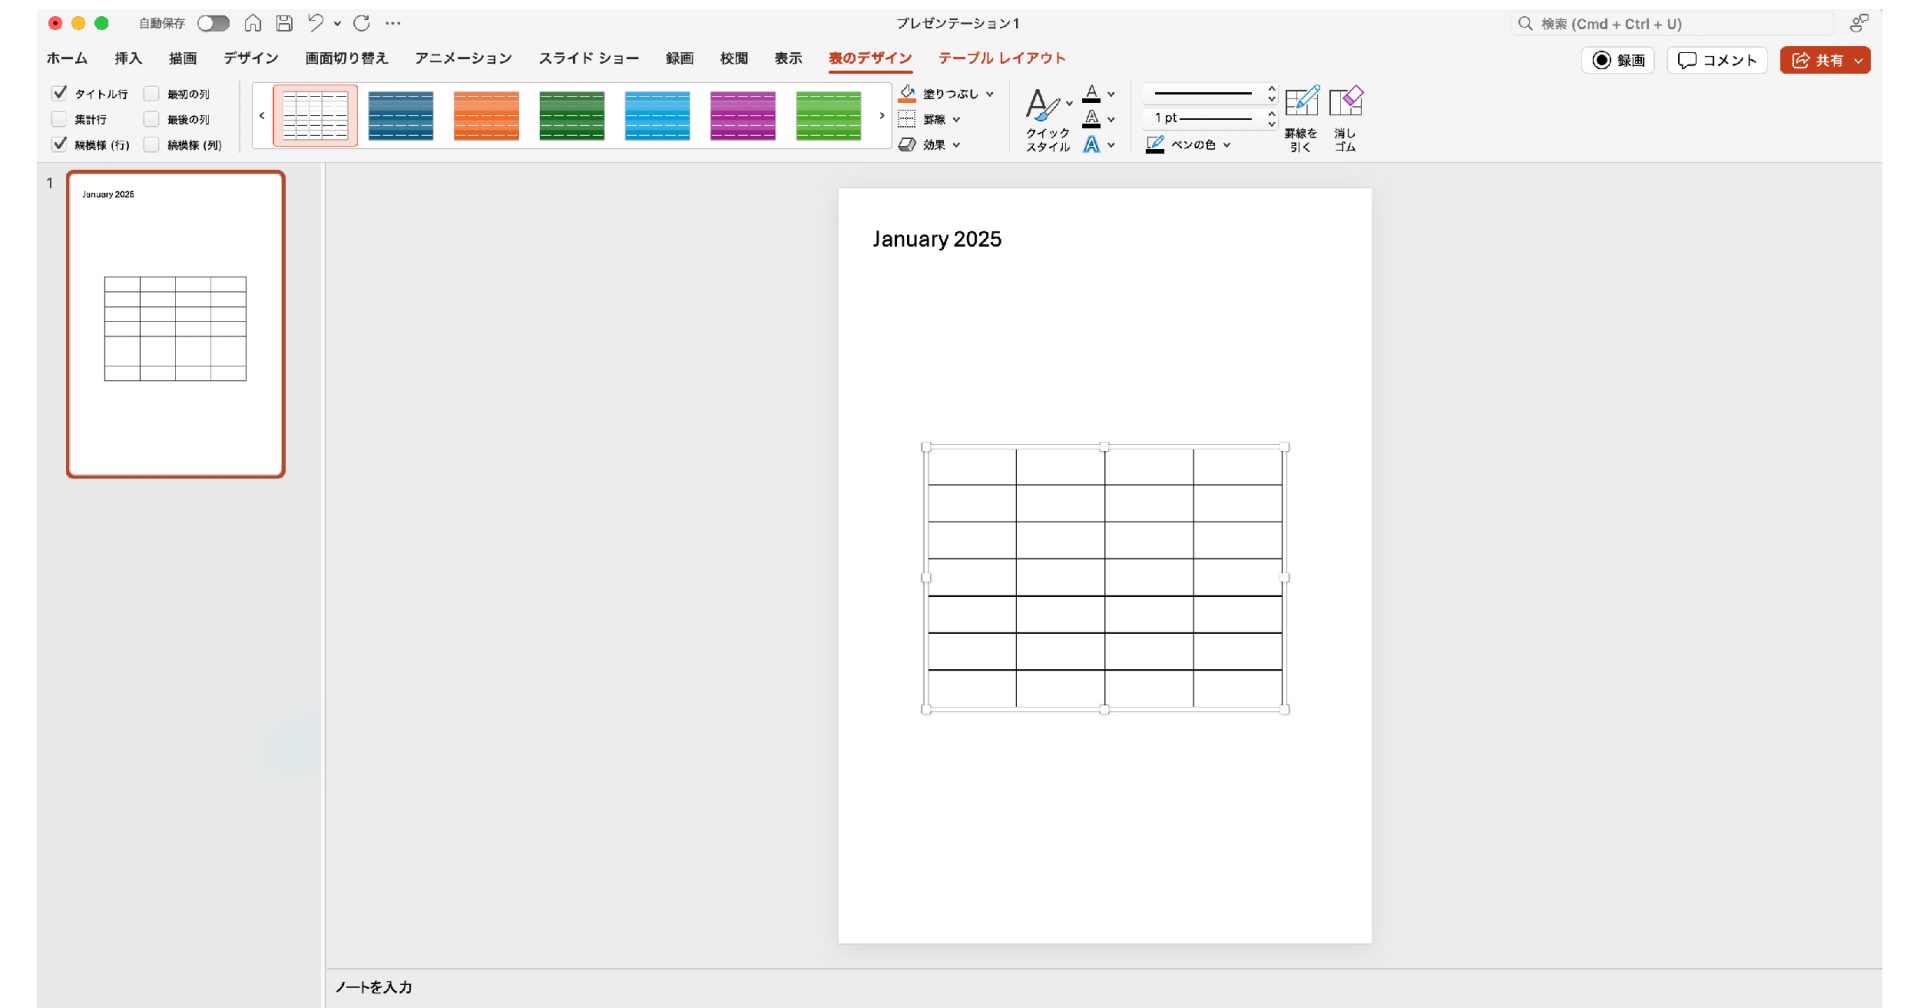Image resolution: width=1920 pixels, height=1008 pixels.
Task: Click the redo icon in title bar
Action: tap(362, 23)
